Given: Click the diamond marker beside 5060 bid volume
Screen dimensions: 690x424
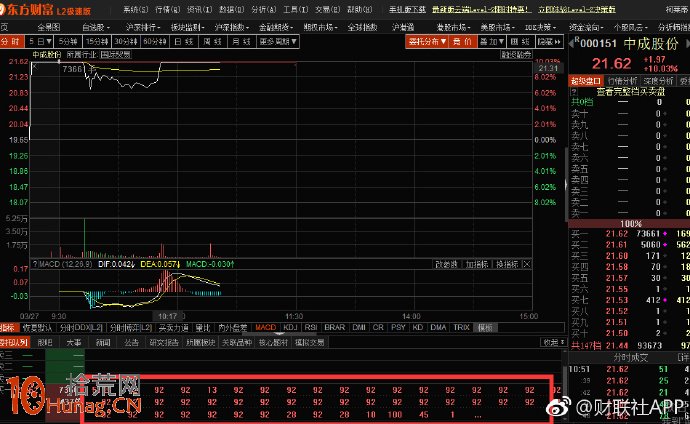Looking at the screenshot, I should click(664, 245).
